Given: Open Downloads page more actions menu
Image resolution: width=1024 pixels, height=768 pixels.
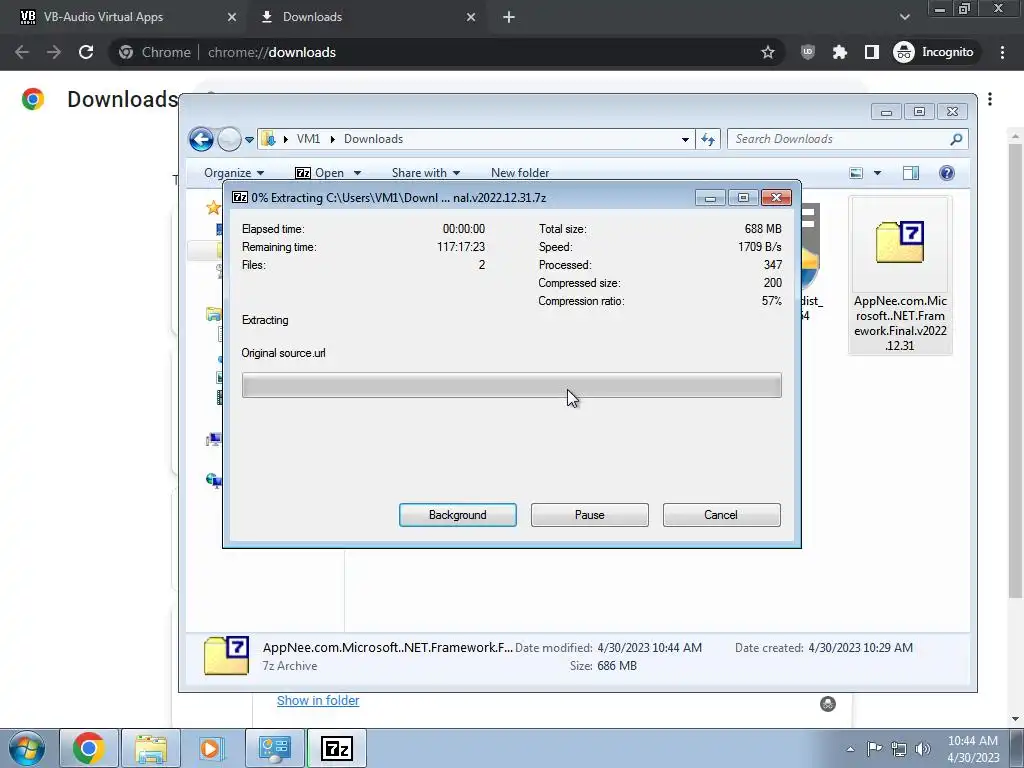Looking at the screenshot, I should click(x=991, y=99).
